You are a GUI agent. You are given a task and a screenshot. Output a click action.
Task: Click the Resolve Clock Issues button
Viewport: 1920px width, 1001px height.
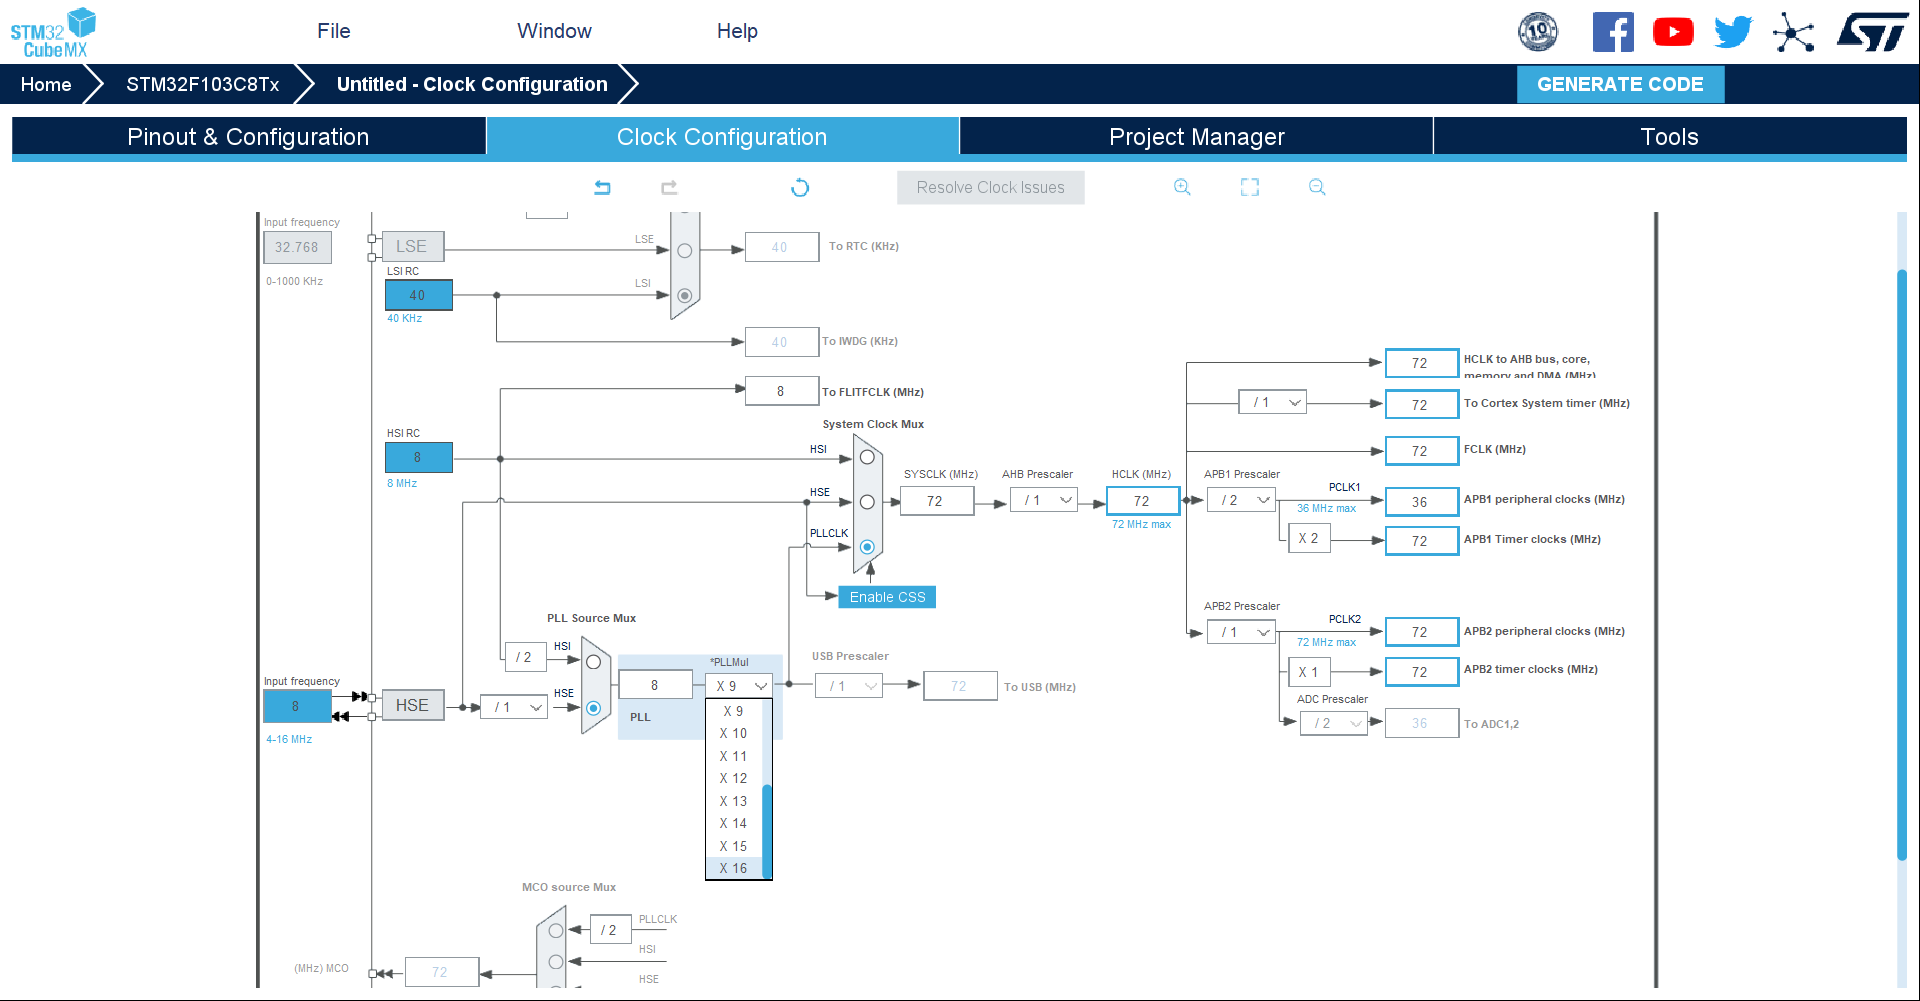point(990,187)
